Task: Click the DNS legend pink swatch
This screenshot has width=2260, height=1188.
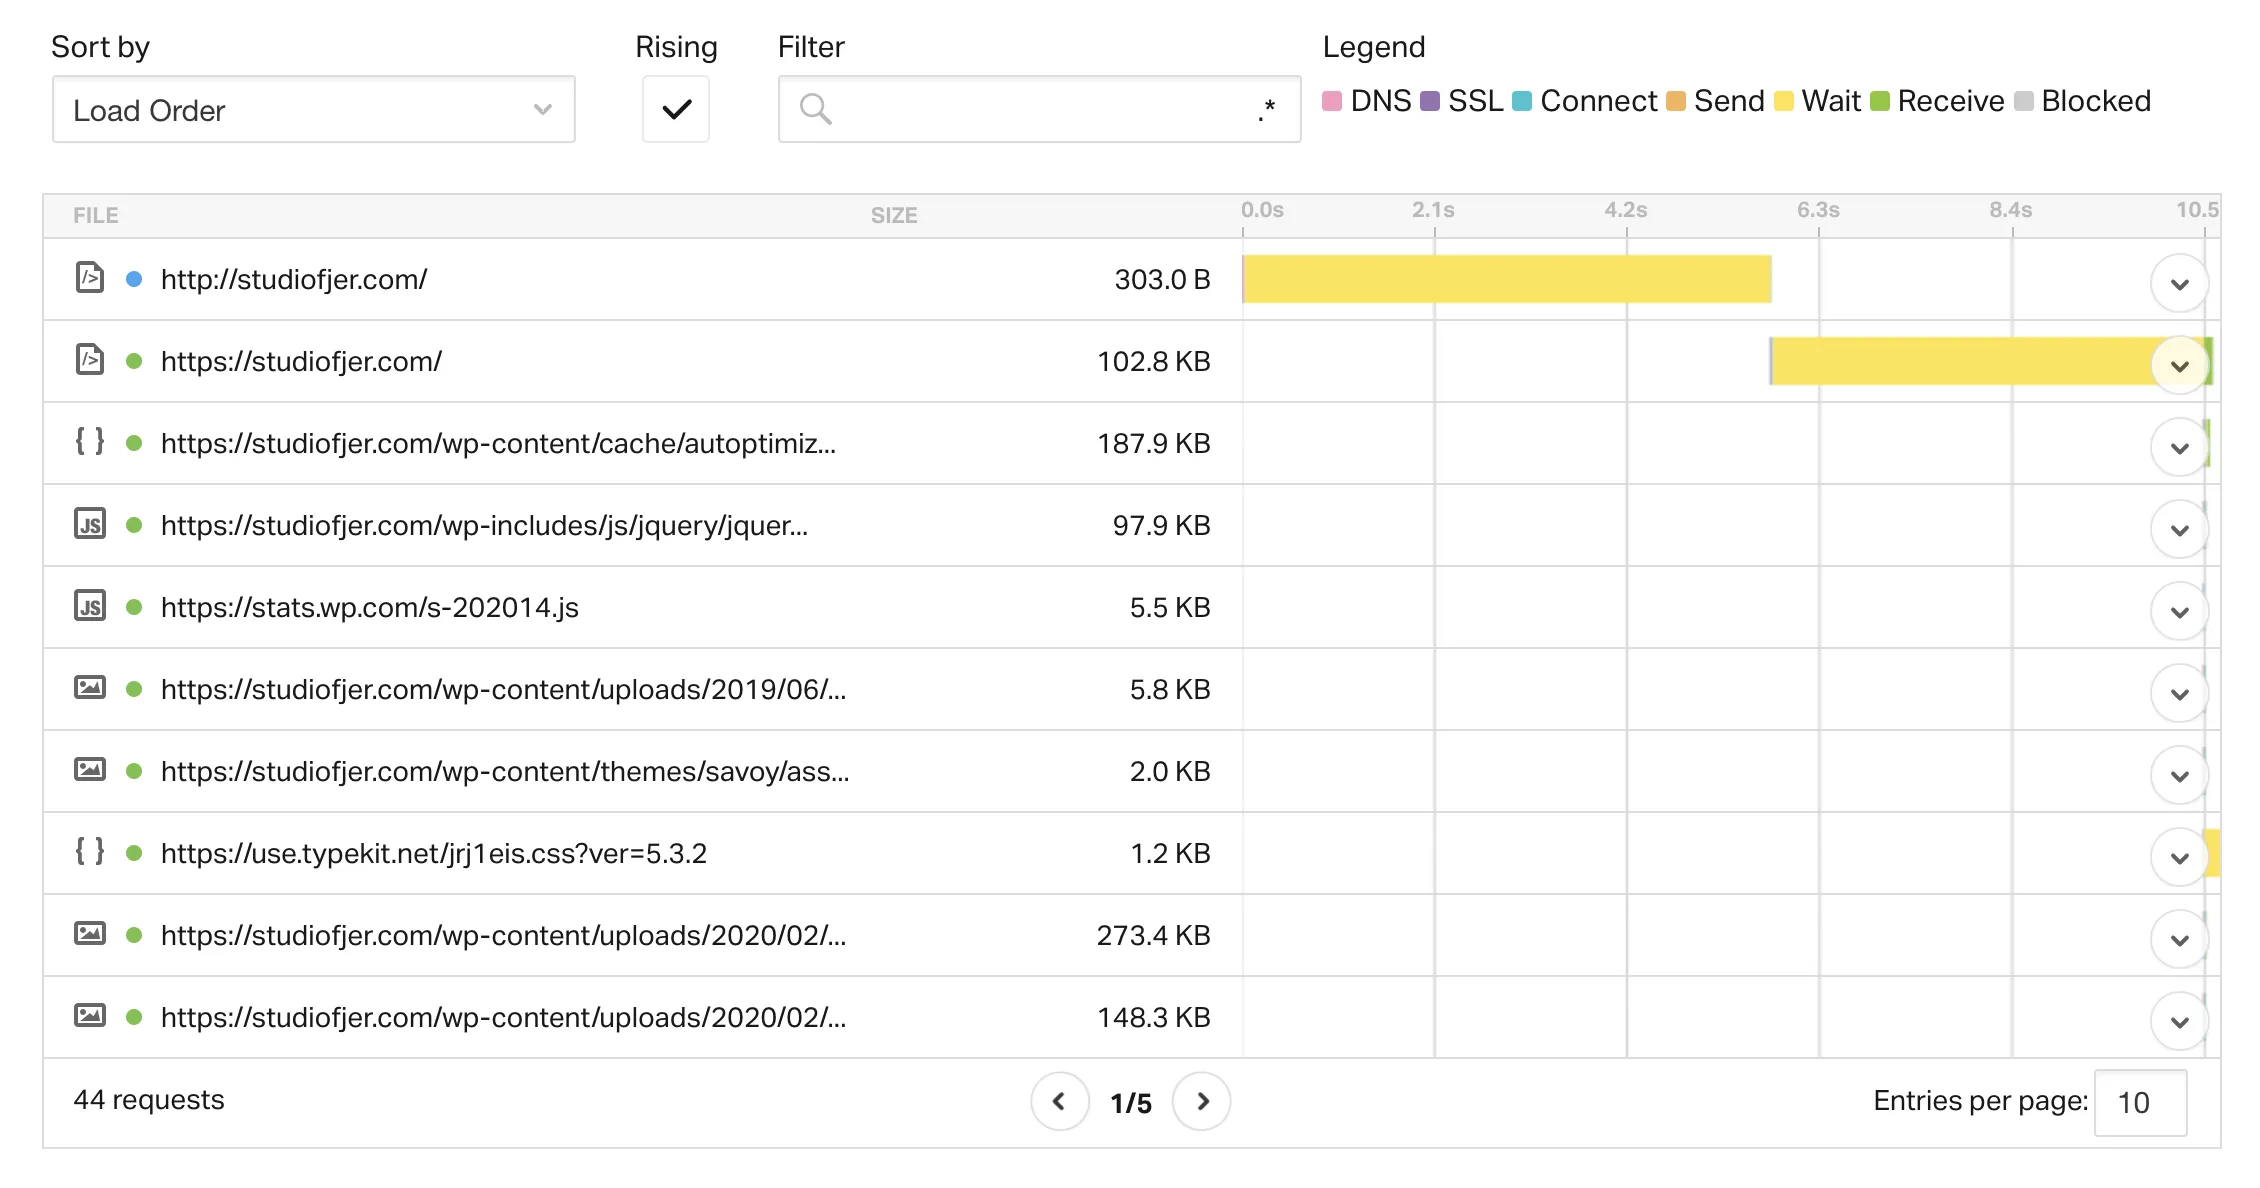Action: [1332, 101]
